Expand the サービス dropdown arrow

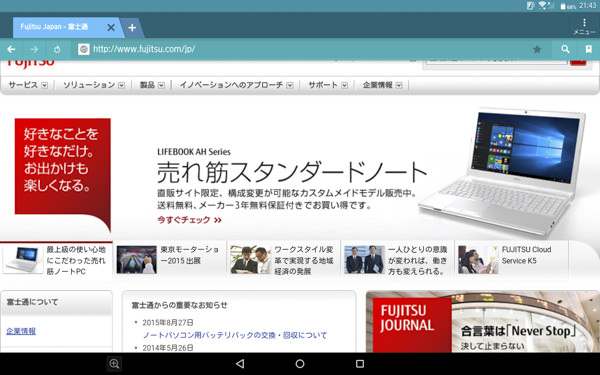tap(44, 85)
